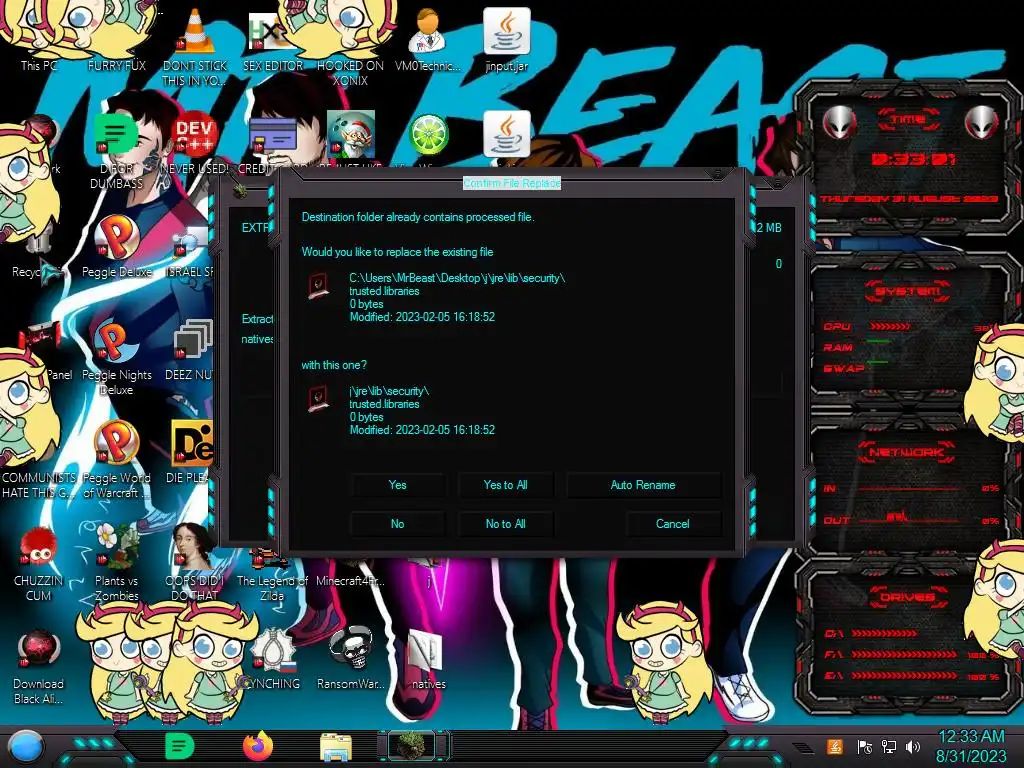
Task: Open the lime slice desktop icon
Action: [x=428, y=135]
